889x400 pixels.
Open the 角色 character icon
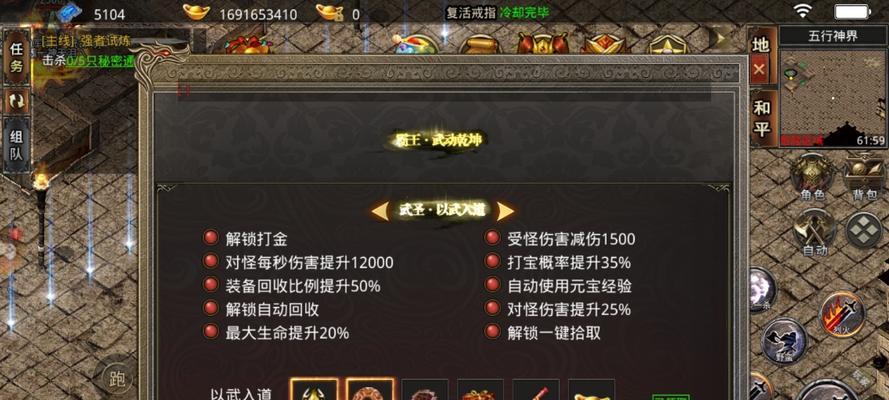(x=812, y=176)
